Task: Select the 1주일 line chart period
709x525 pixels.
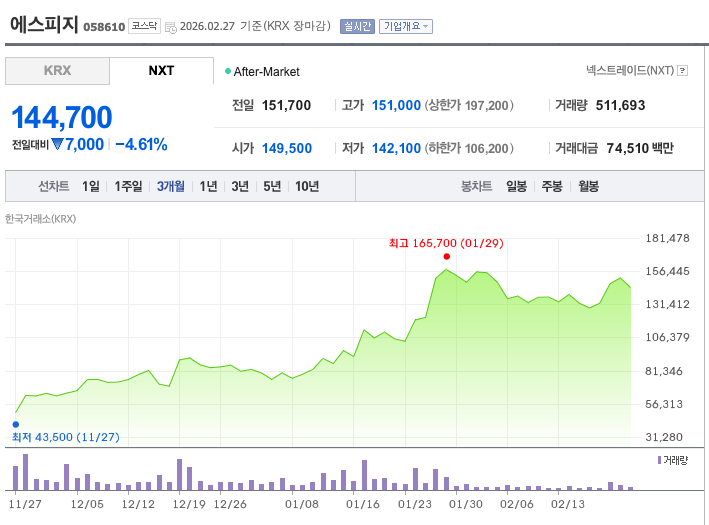Action: pos(128,186)
